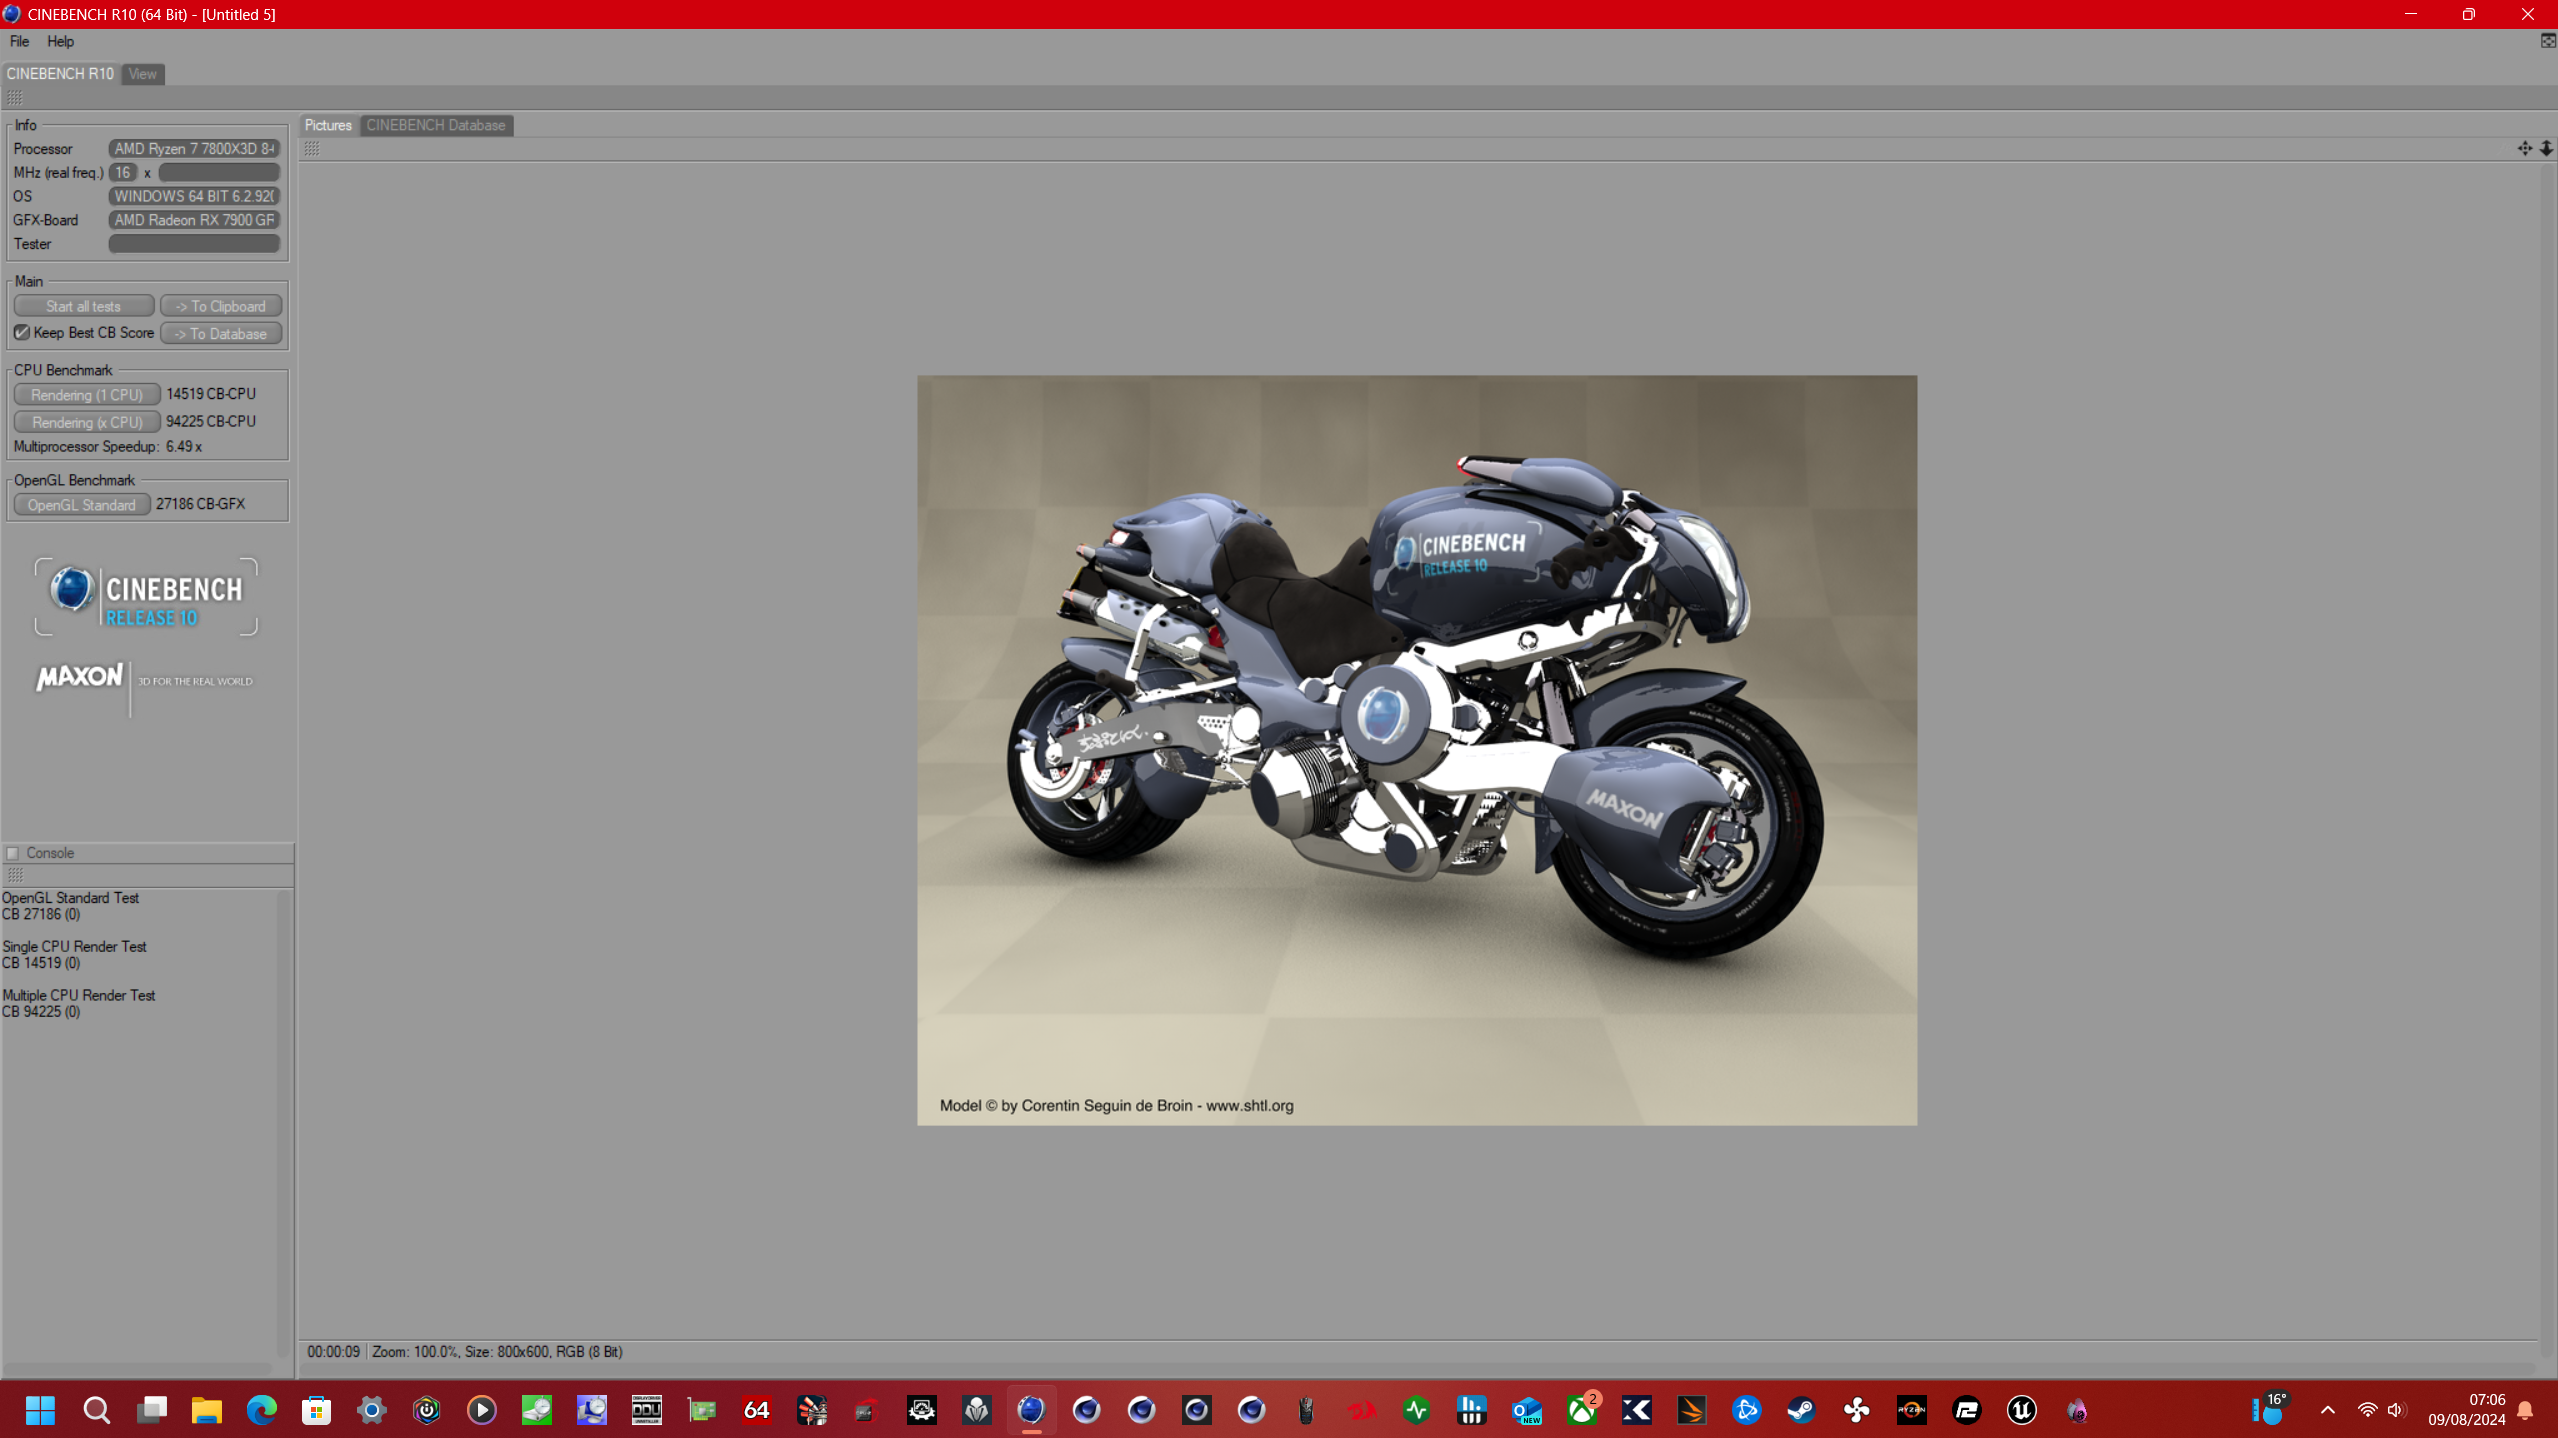This screenshot has width=2558, height=1438.
Task: Run the OpenGL Standard benchmark
Action: pos(82,505)
